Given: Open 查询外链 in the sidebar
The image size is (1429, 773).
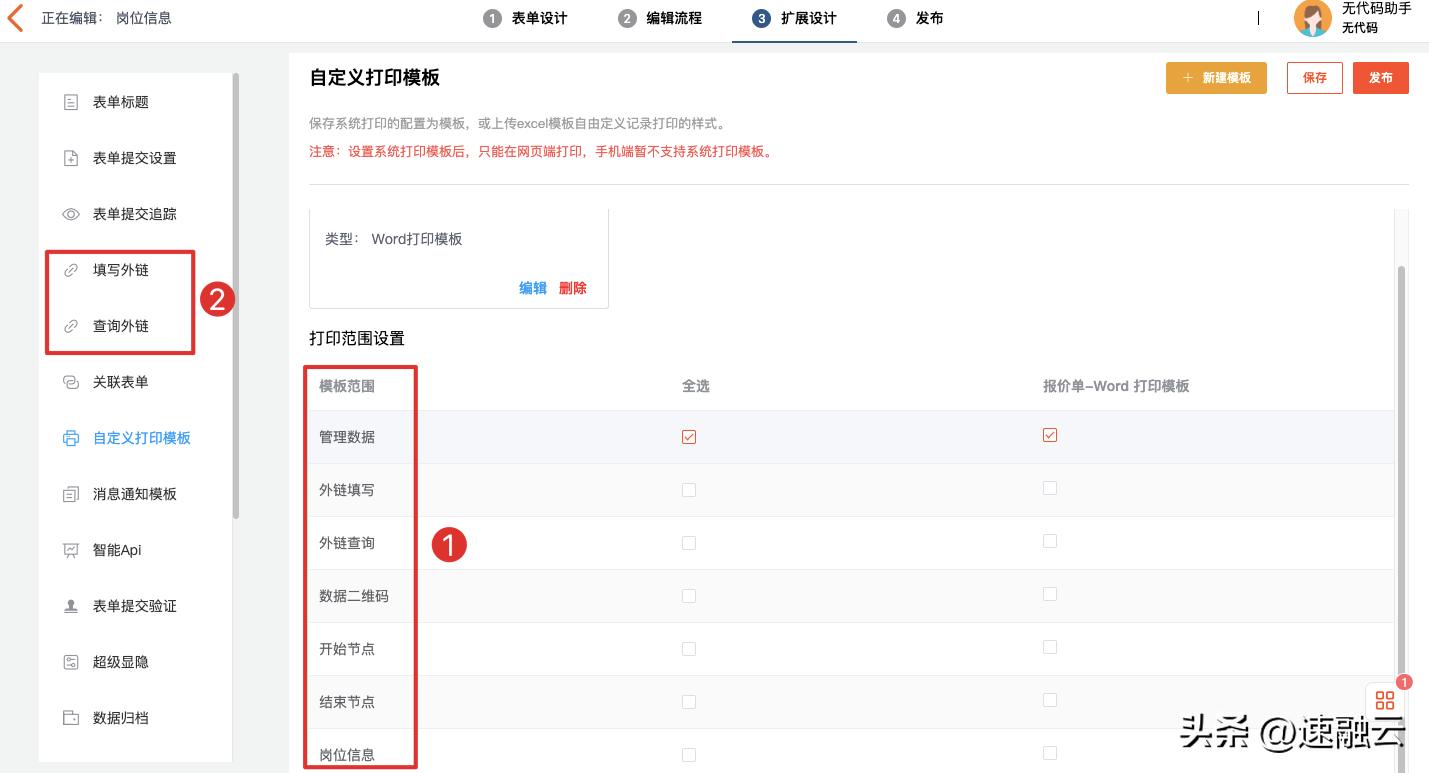Looking at the screenshot, I should pyautogui.click(x=121, y=326).
